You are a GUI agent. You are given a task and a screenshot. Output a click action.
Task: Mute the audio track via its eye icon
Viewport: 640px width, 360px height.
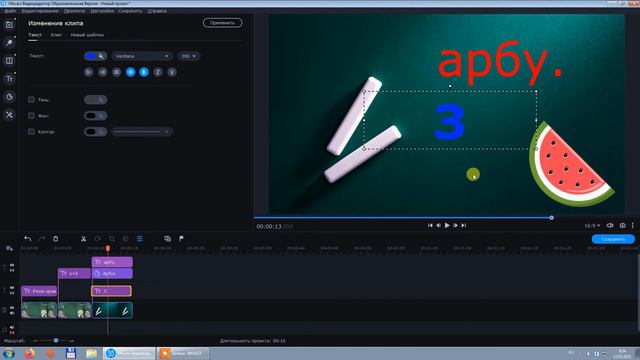coord(12,327)
